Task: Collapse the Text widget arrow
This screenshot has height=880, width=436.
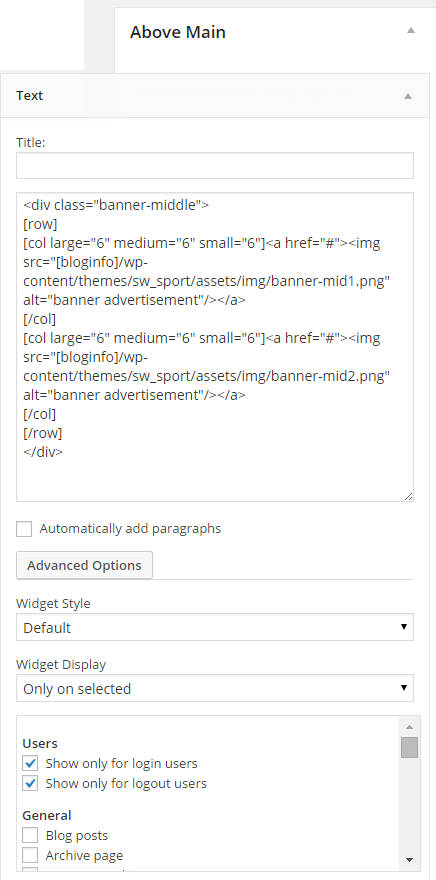Action: pos(408,96)
